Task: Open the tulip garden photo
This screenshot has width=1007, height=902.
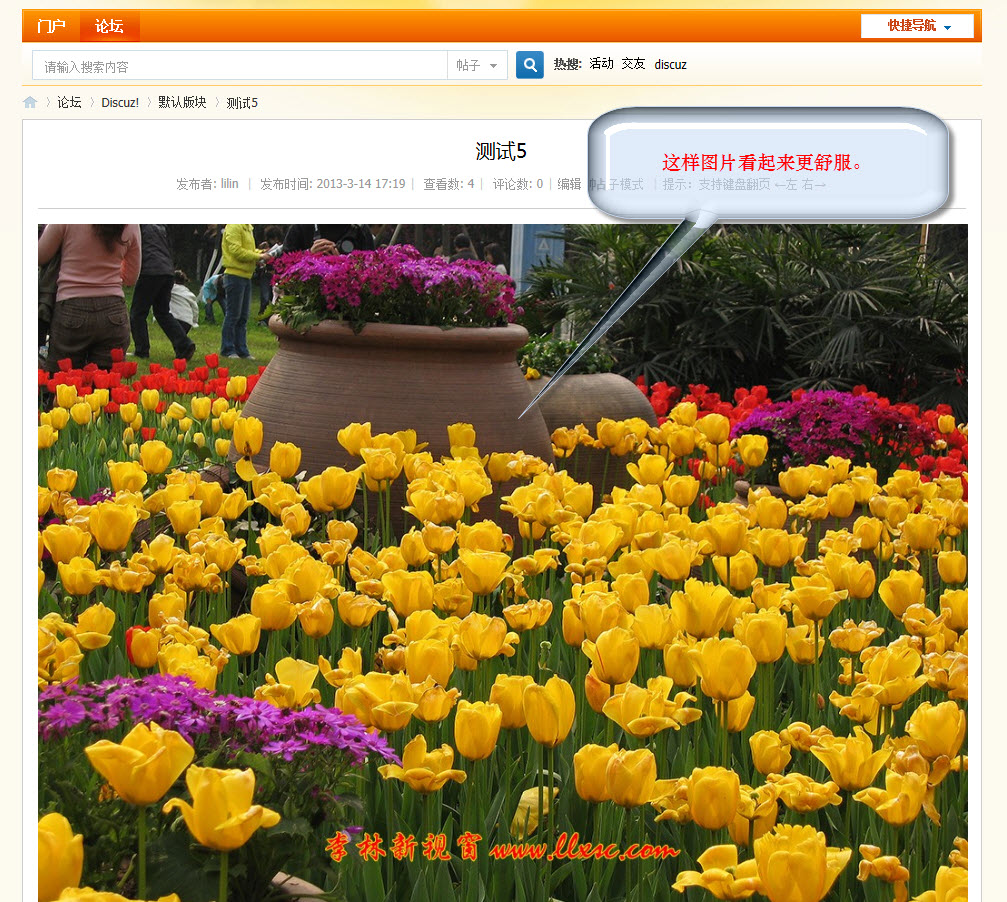Action: [x=503, y=562]
